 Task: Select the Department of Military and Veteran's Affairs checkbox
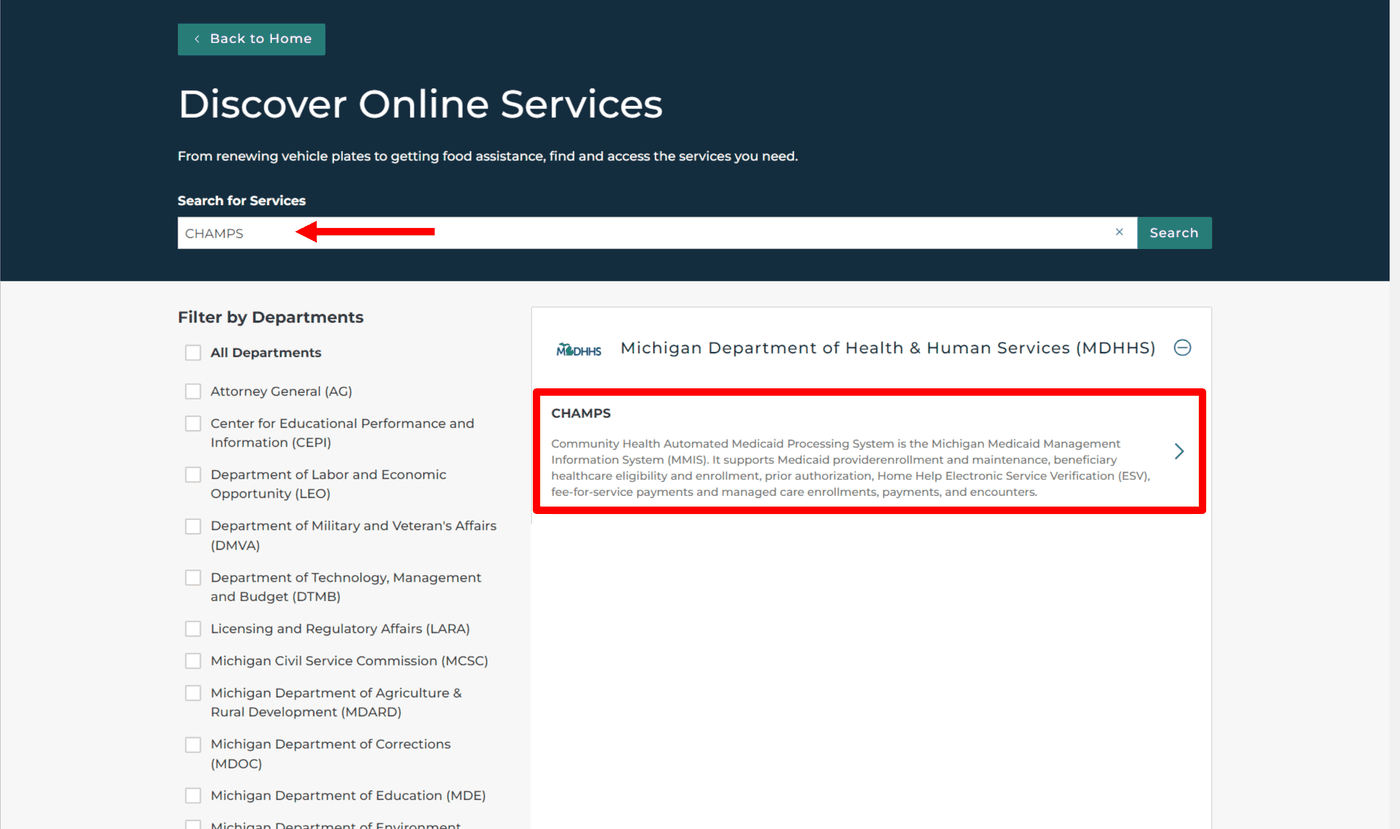coord(193,526)
